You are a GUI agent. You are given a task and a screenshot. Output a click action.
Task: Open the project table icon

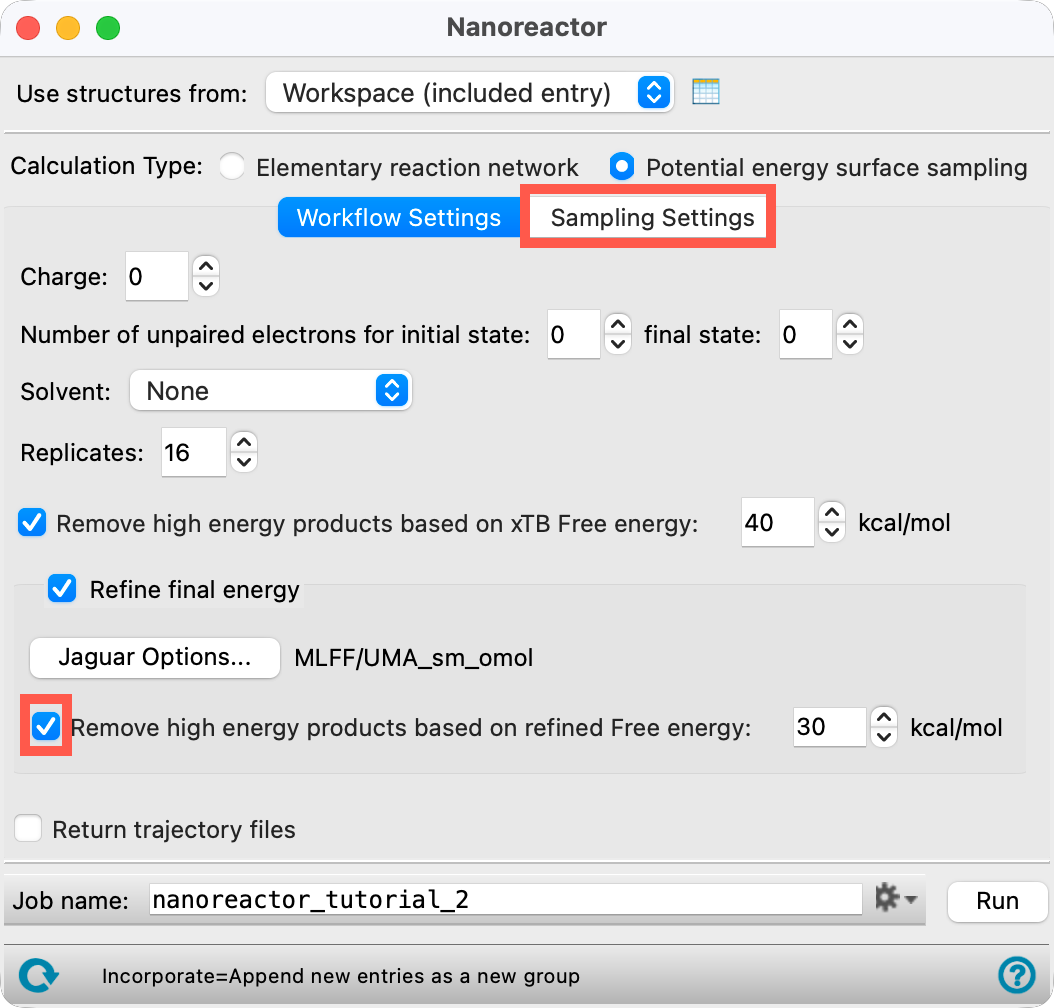click(x=706, y=91)
